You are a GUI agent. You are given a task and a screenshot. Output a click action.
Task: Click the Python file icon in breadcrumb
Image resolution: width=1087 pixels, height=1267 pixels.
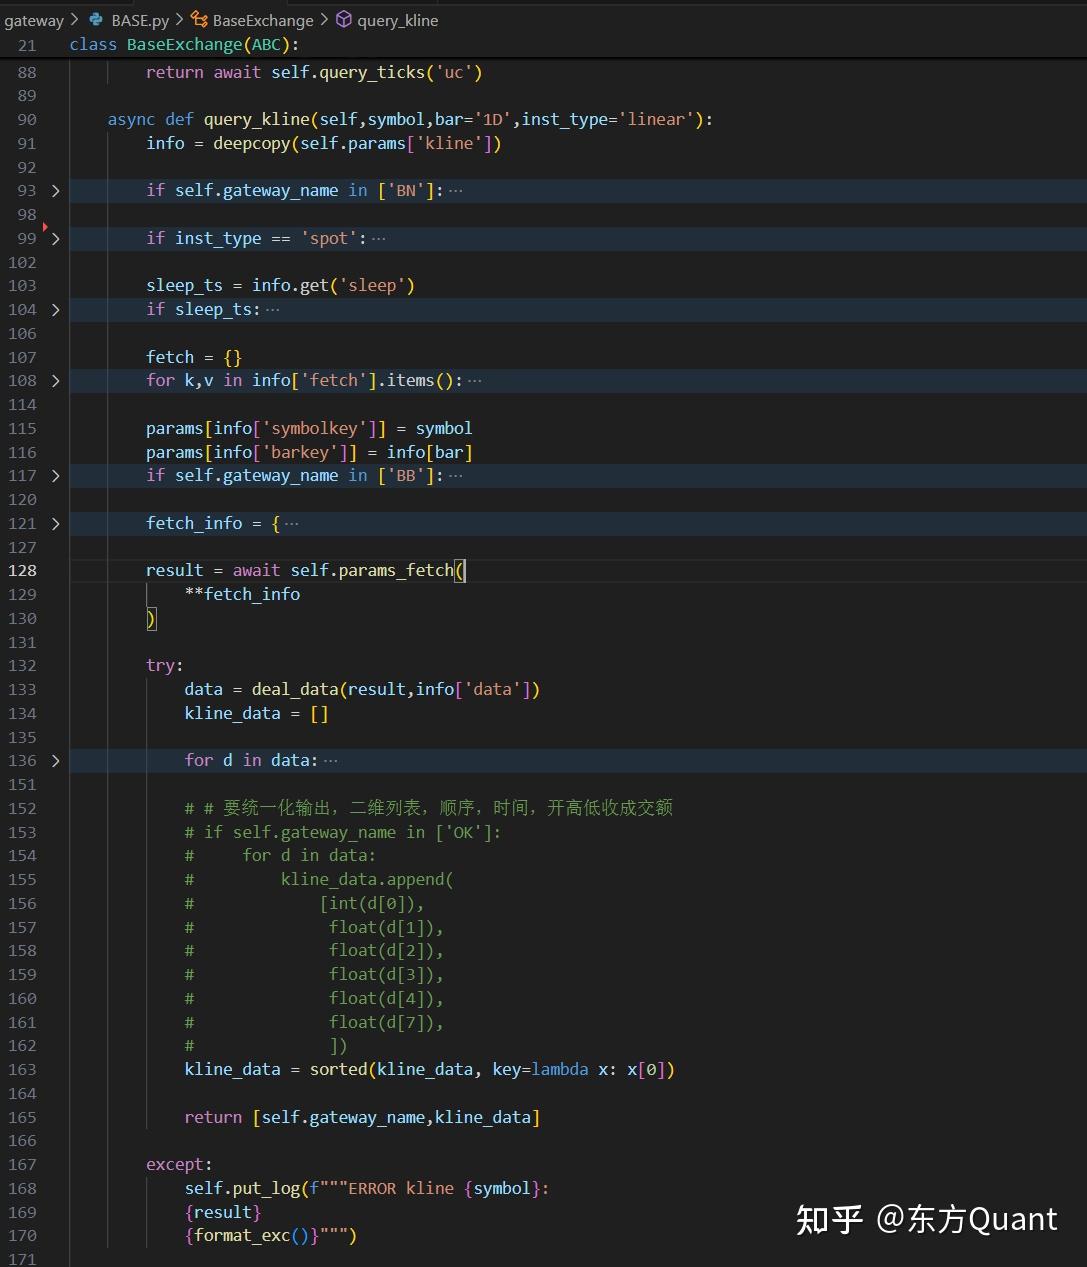97,20
